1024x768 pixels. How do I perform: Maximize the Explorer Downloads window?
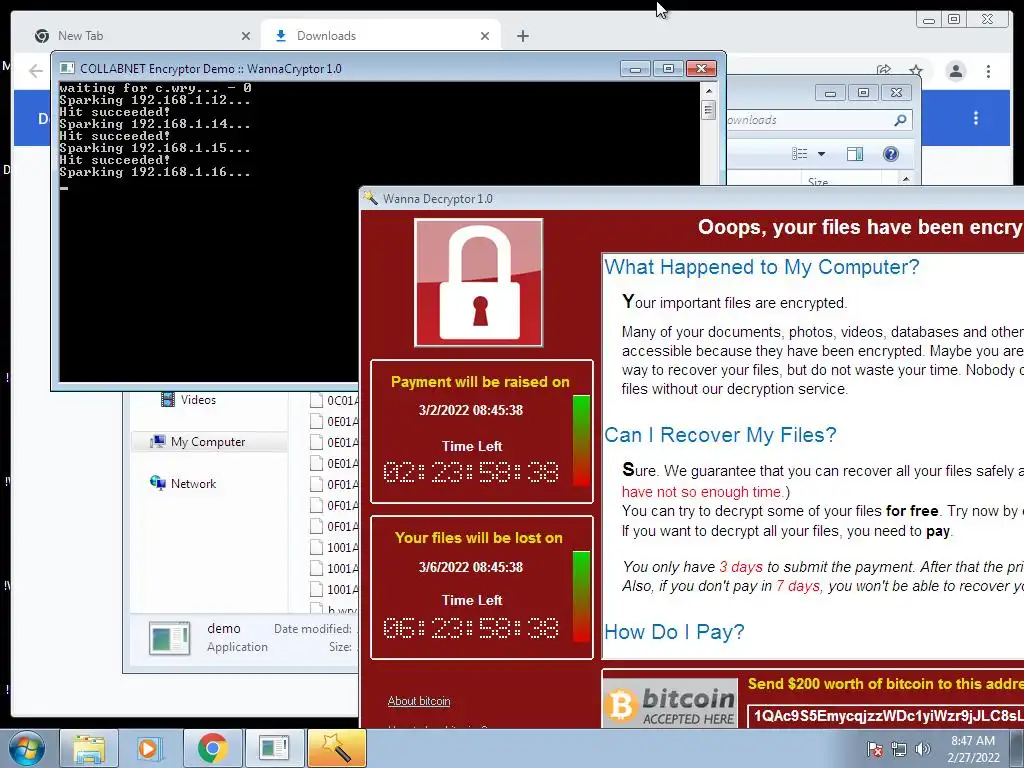click(863, 93)
